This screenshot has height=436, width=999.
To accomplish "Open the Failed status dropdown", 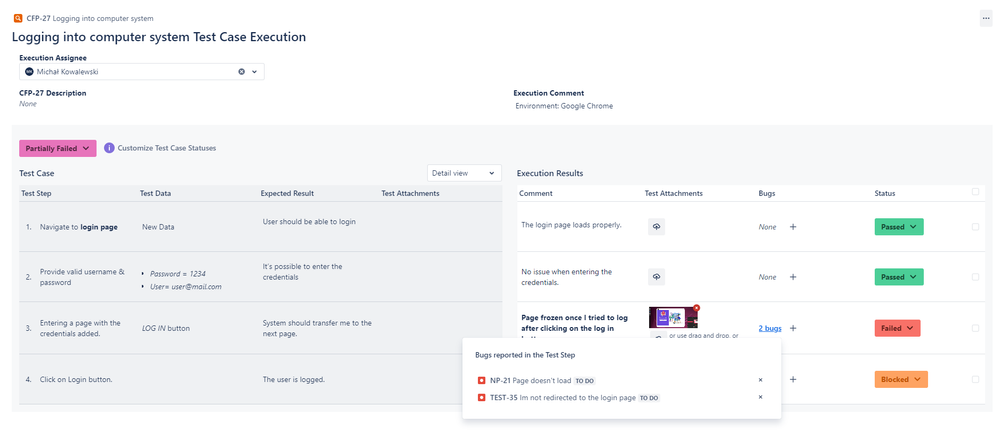I will click(x=898, y=328).
